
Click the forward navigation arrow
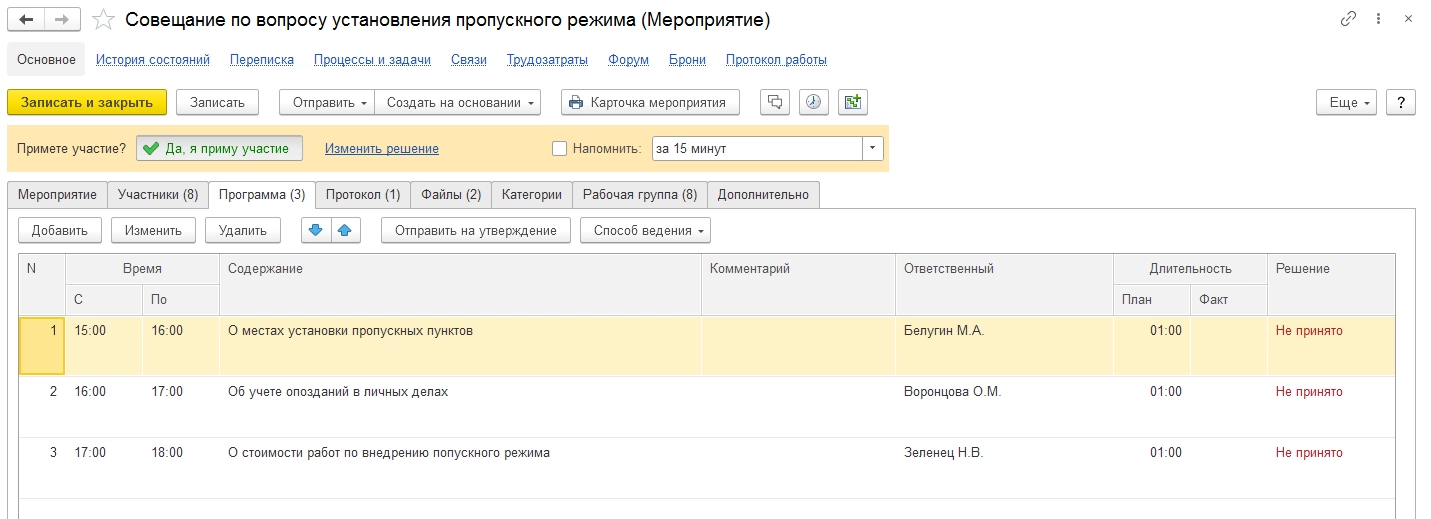click(62, 20)
